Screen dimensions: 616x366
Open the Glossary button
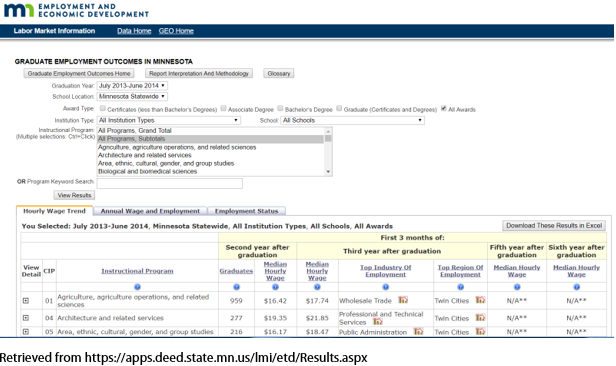click(279, 73)
